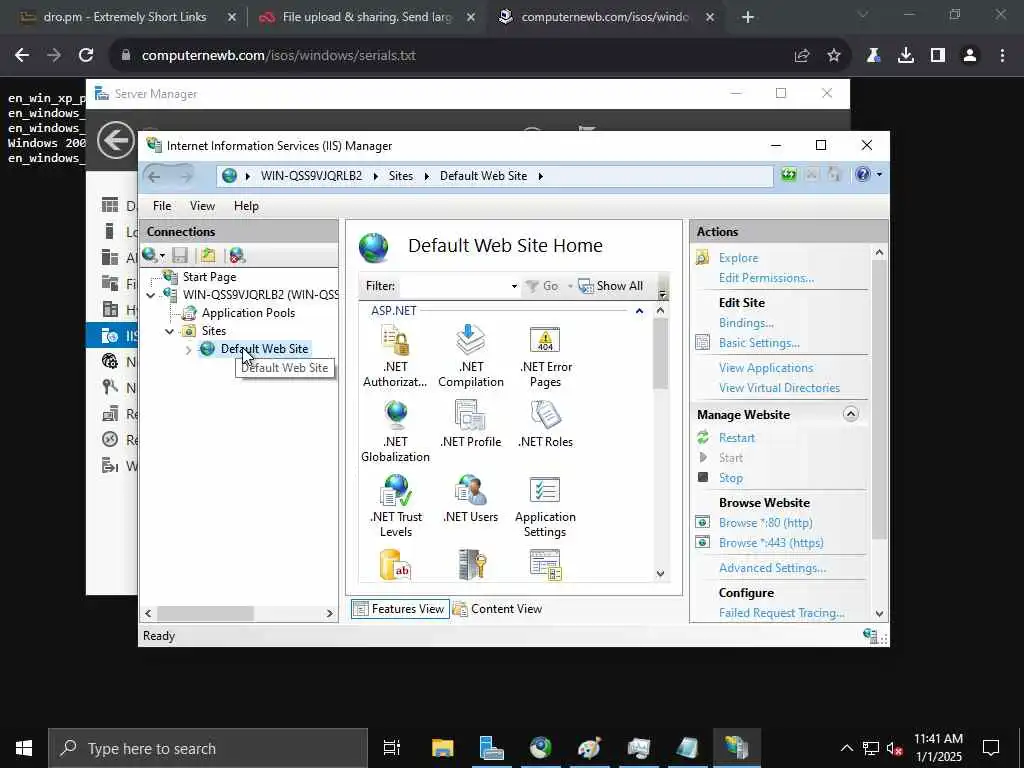Screen dimensions: 1024x768
Task: Open the View menu in IIS Manager
Action: 202,206
